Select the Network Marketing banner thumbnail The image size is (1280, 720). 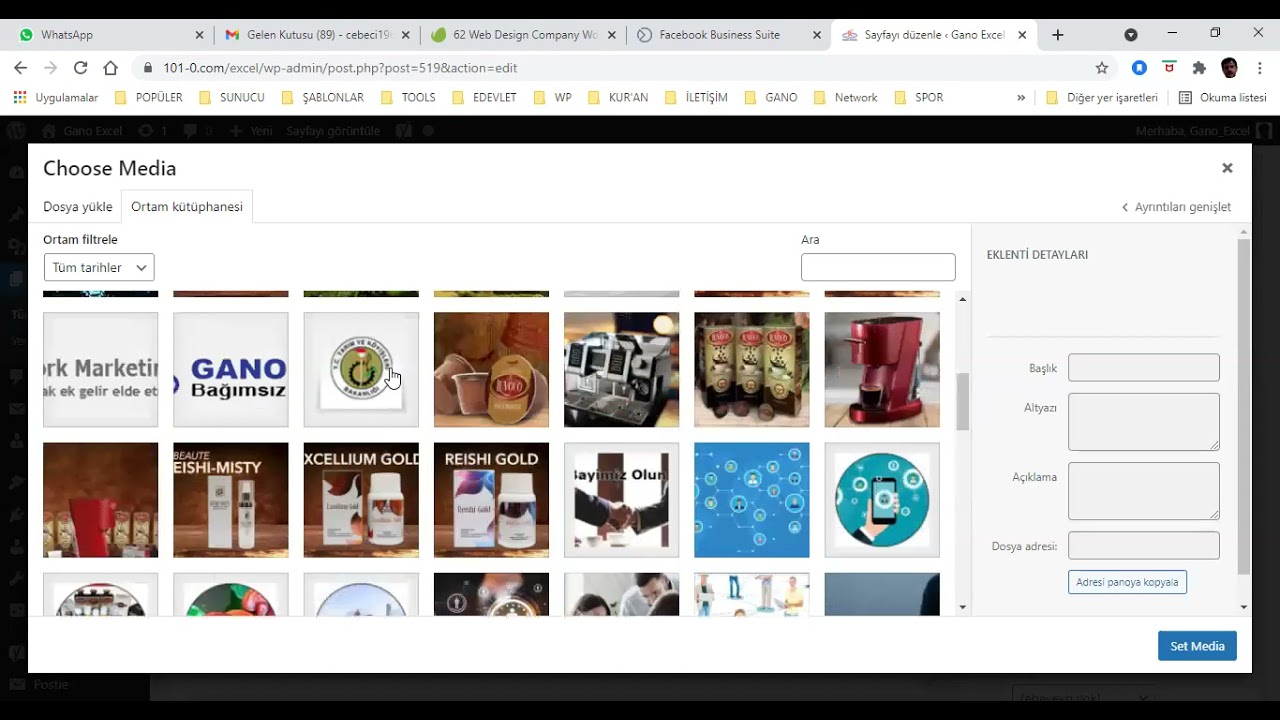click(x=100, y=370)
